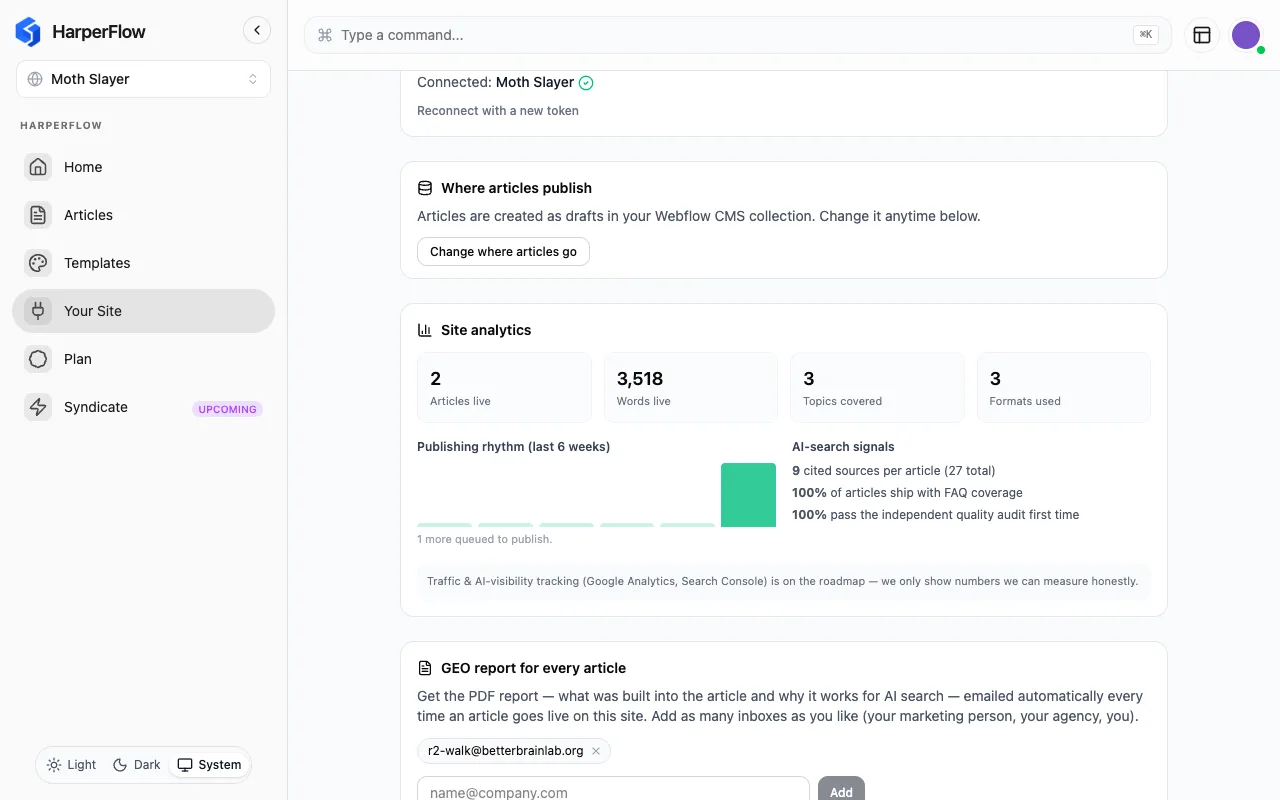The width and height of the screenshot is (1280, 800).
Task: Open the purple user avatar menu
Action: 1246,35
